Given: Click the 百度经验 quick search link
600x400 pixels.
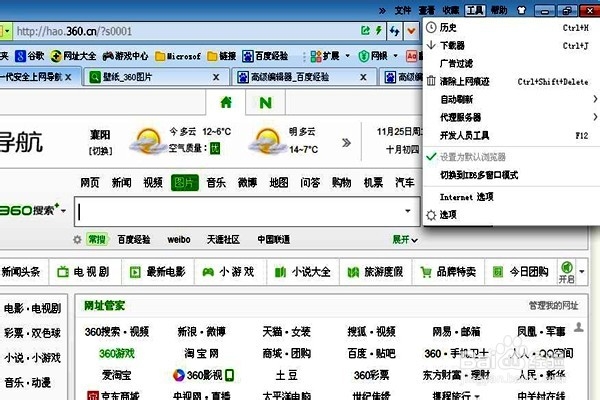Looking at the screenshot, I should click(x=134, y=240).
